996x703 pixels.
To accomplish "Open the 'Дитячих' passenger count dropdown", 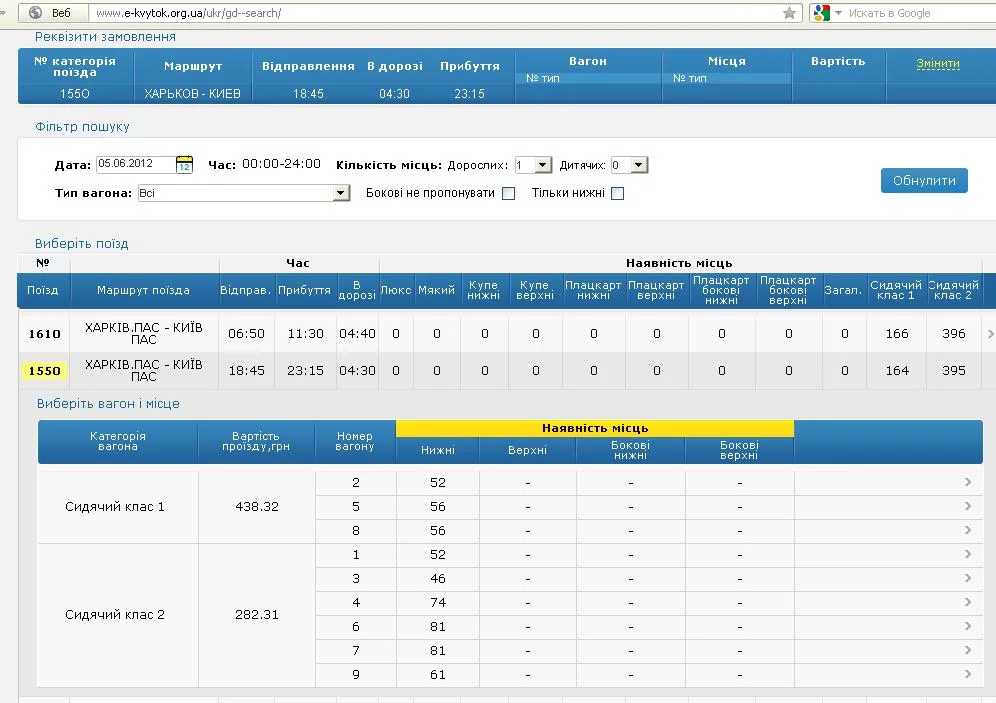I will (639, 165).
